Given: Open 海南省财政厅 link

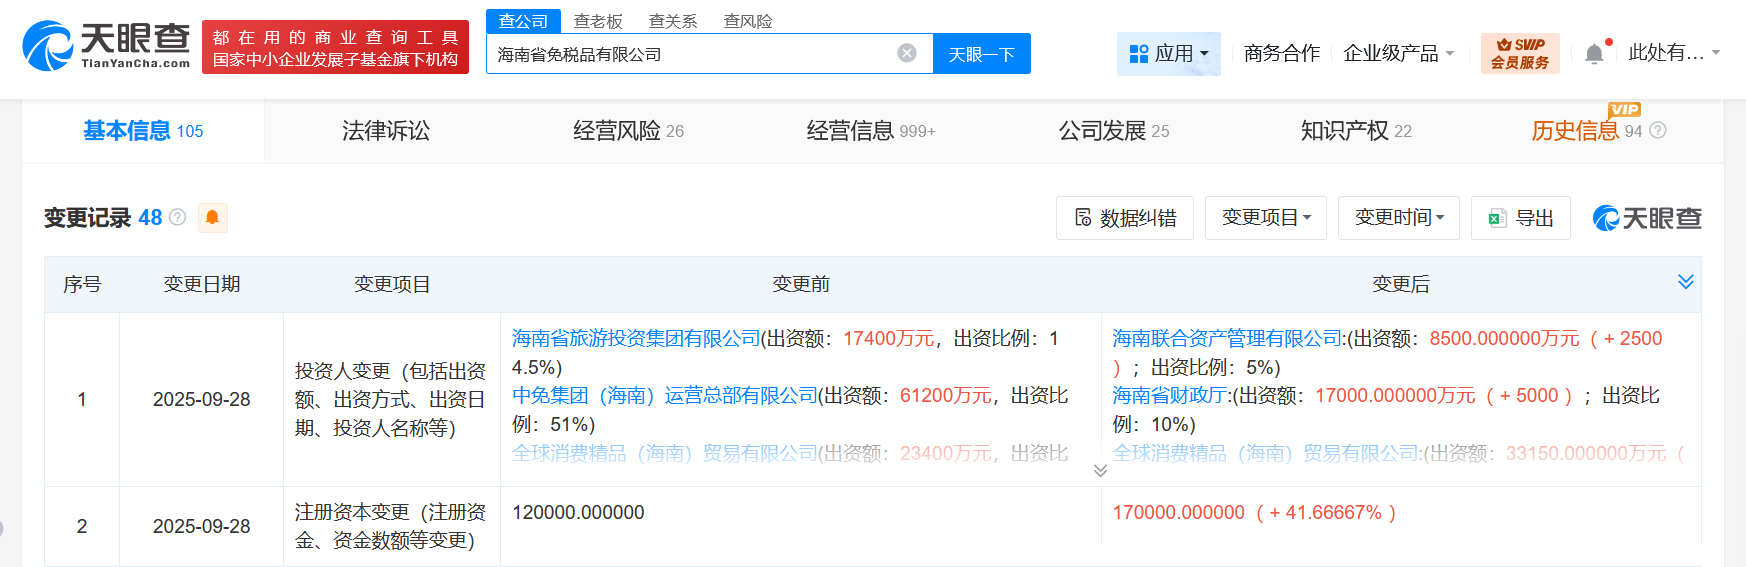Looking at the screenshot, I should point(1170,396).
